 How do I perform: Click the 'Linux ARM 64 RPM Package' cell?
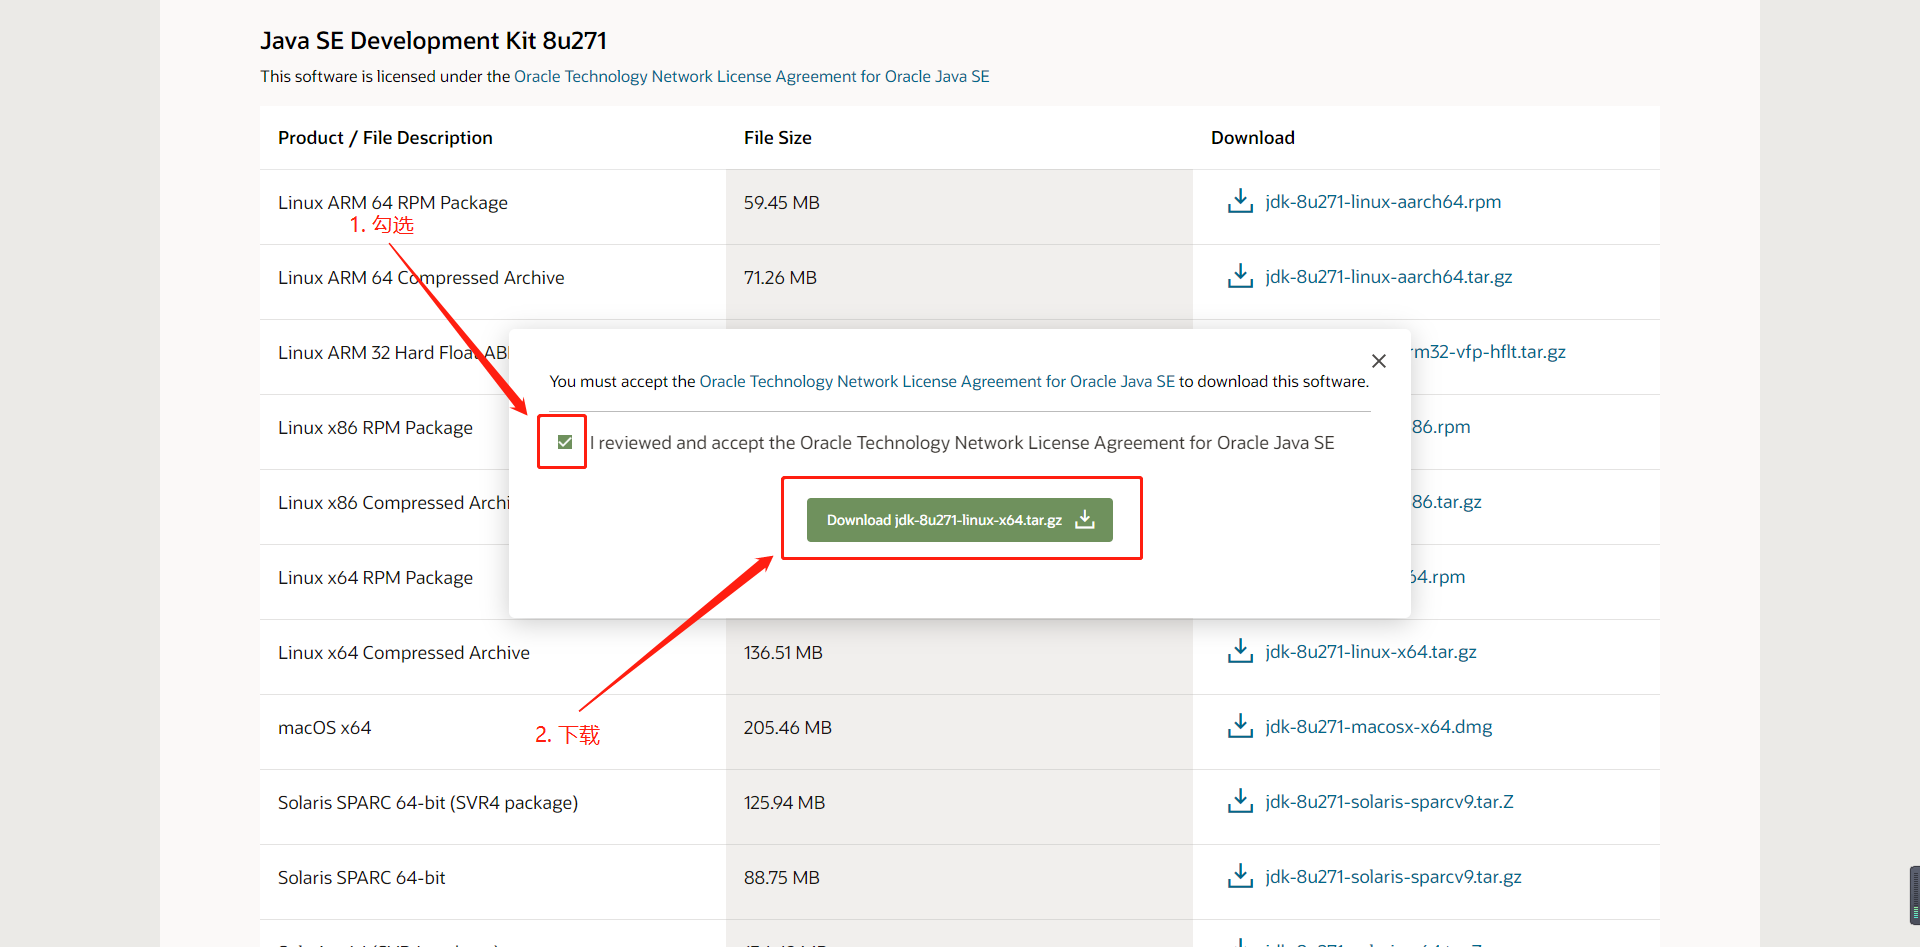coord(393,203)
